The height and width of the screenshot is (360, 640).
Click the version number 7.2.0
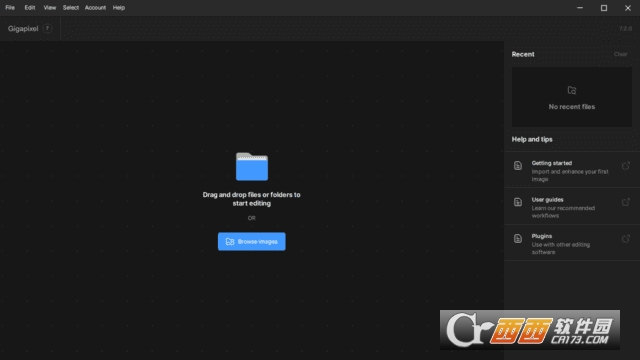click(625, 29)
